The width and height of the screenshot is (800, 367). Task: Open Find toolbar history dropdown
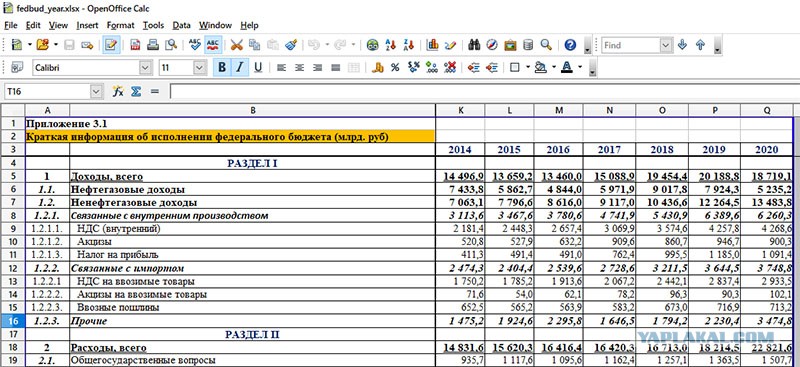coord(666,45)
